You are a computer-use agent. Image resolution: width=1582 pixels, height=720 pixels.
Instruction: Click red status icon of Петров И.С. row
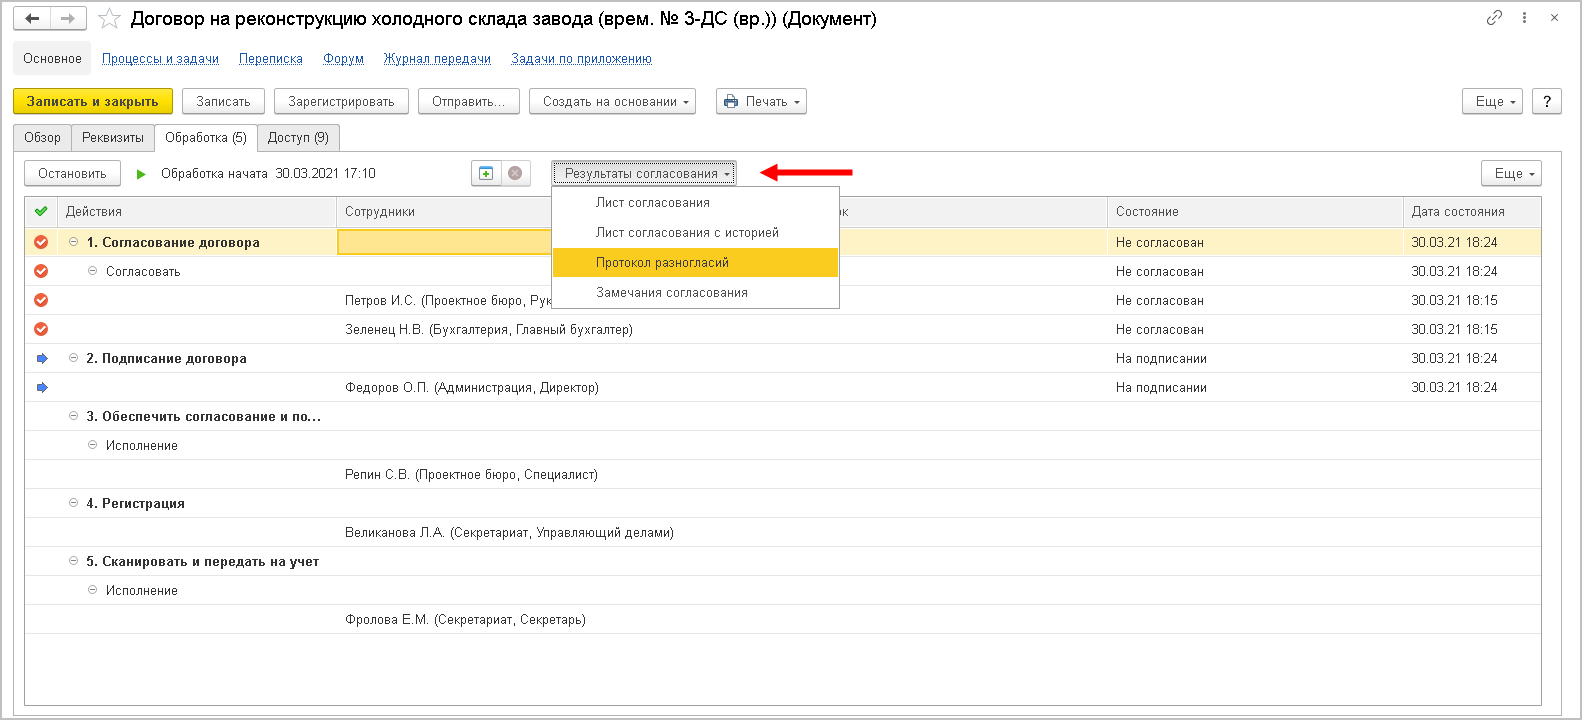41,300
